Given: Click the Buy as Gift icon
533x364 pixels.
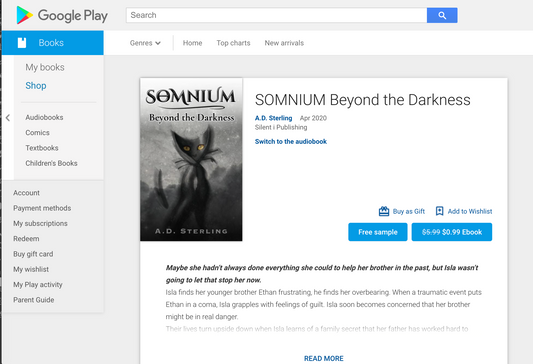Looking at the screenshot, I should tap(384, 211).
